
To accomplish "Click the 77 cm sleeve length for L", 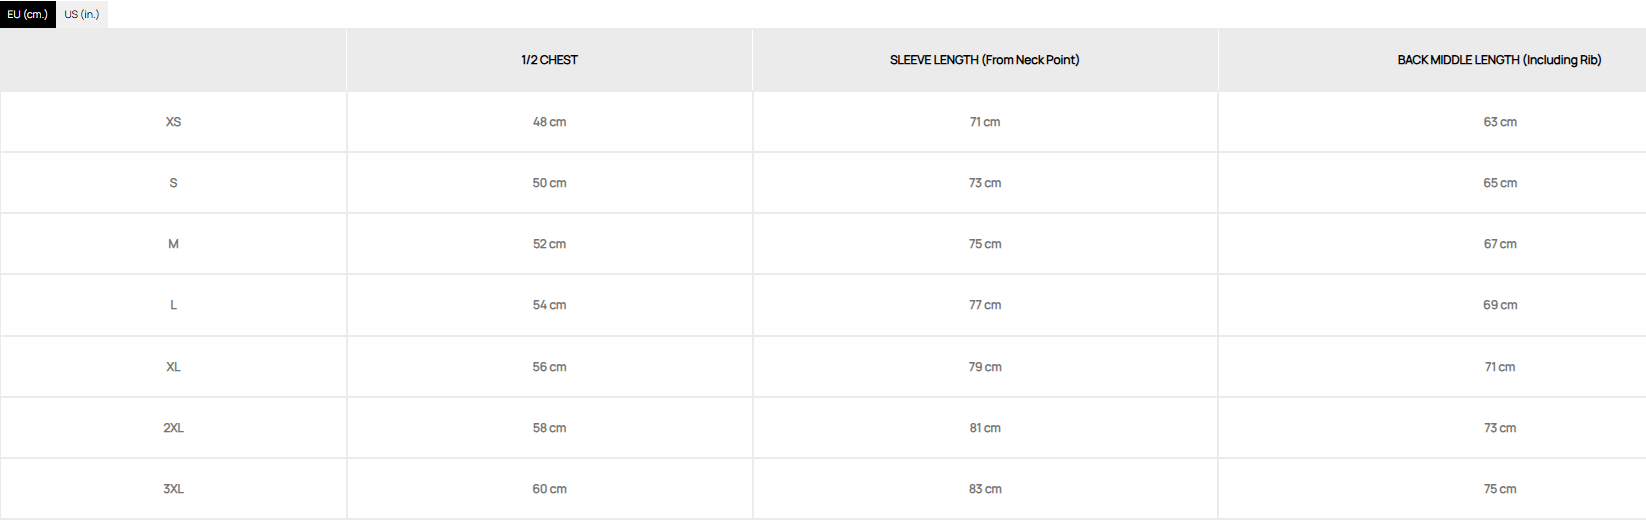I will click(985, 305).
